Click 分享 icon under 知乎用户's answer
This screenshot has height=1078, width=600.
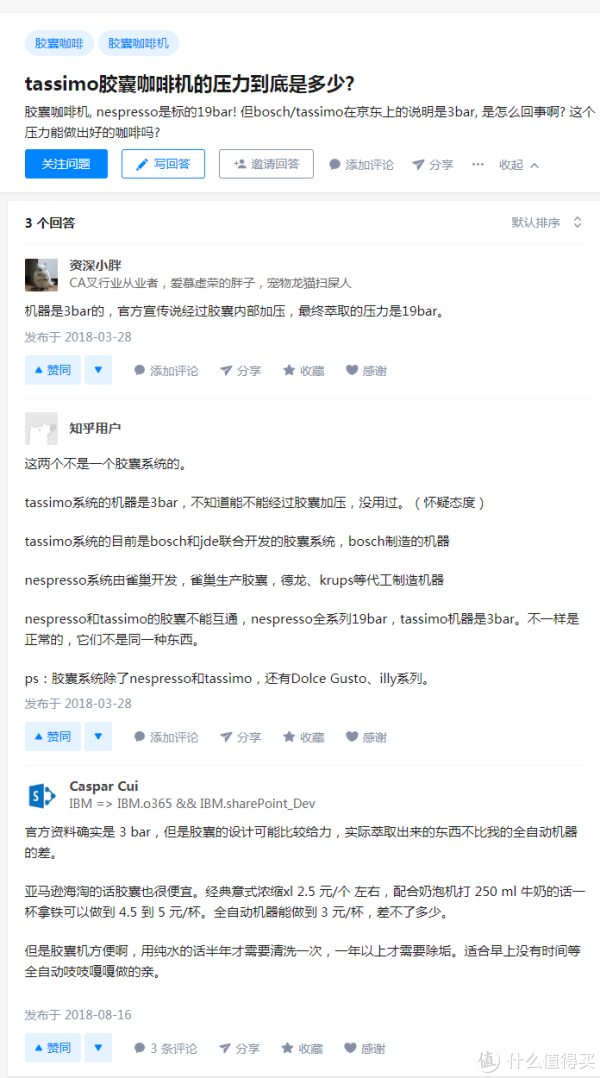pos(240,737)
